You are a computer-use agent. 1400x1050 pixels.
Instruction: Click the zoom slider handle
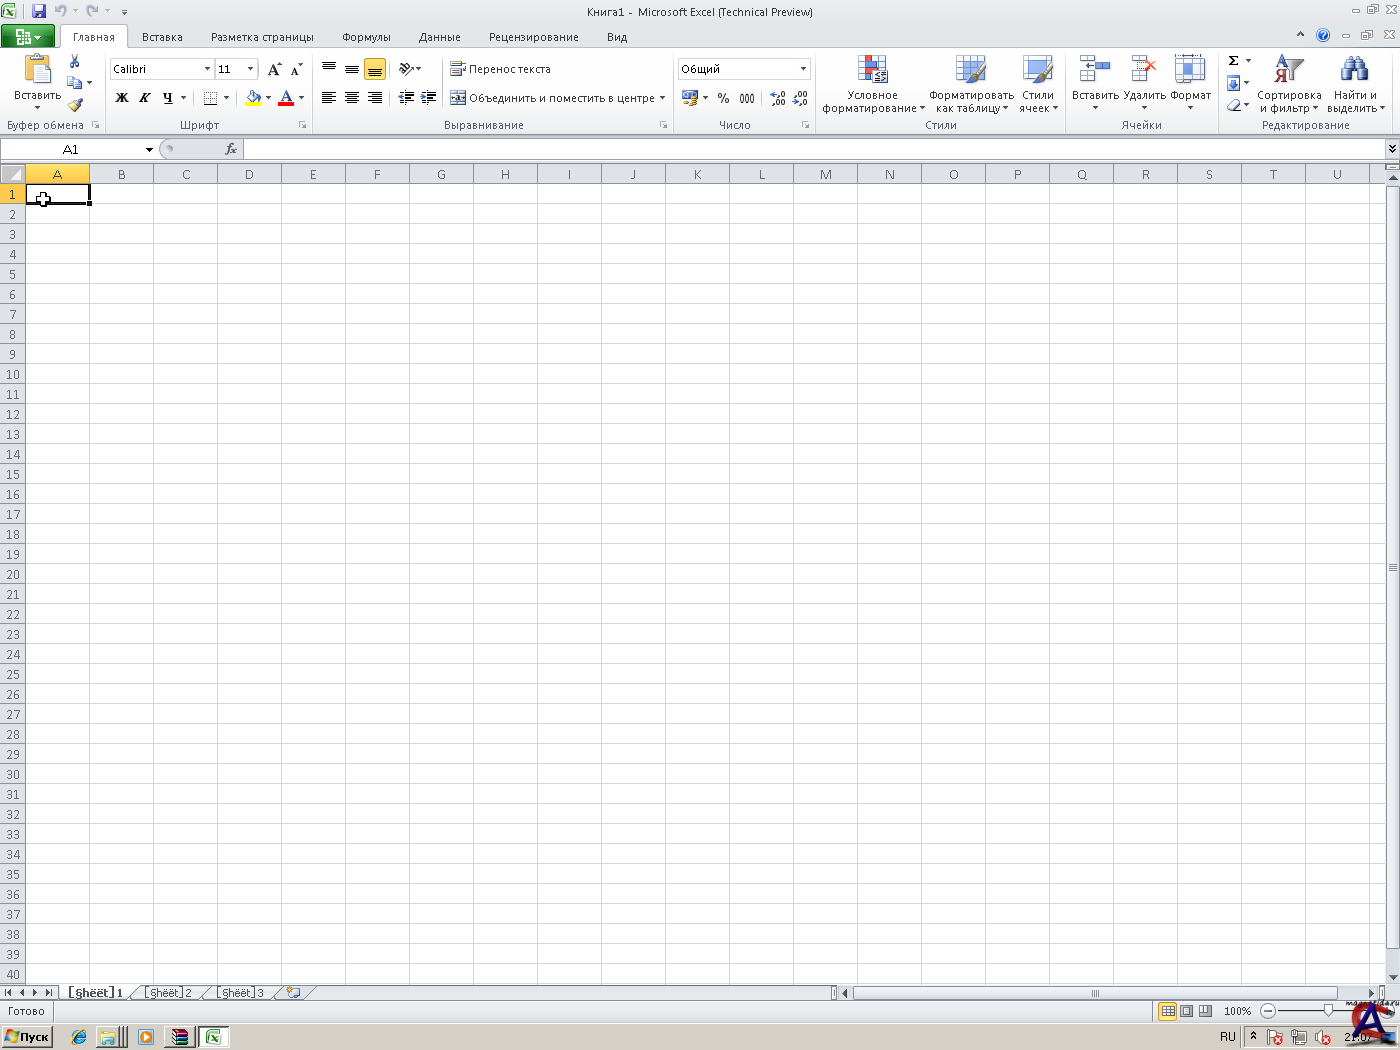(1328, 1011)
